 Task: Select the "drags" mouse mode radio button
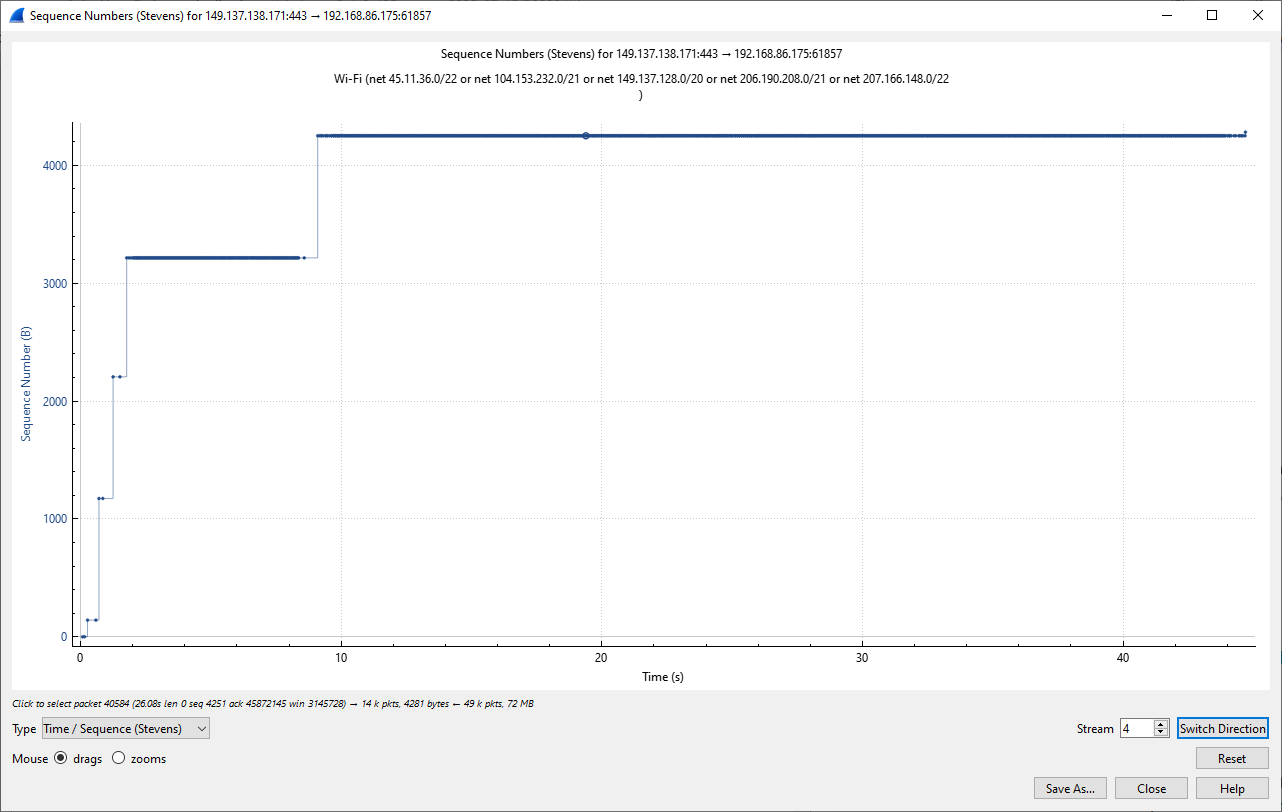[x=61, y=759]
